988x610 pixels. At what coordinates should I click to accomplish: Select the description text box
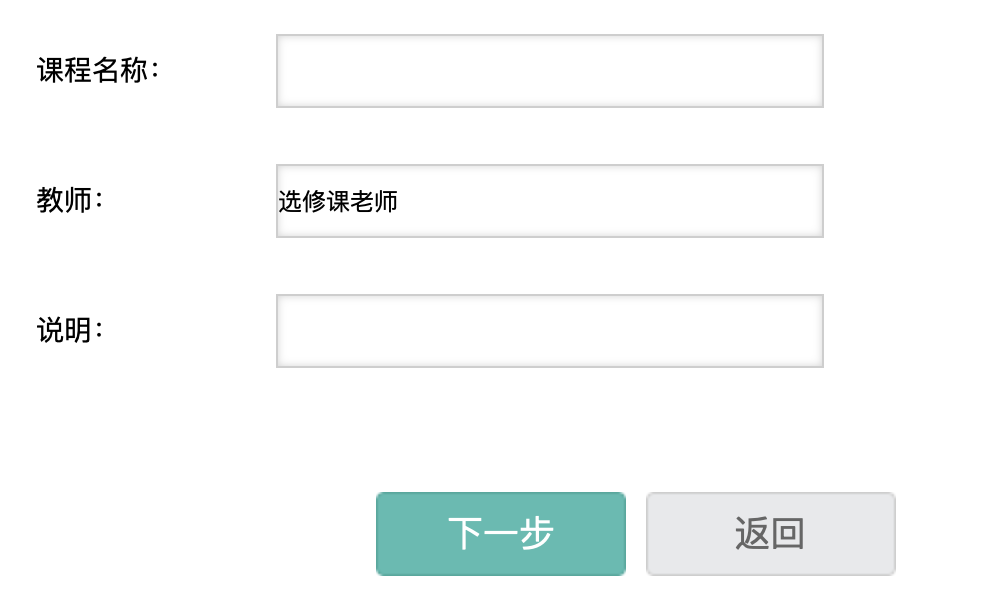(549, 331)
